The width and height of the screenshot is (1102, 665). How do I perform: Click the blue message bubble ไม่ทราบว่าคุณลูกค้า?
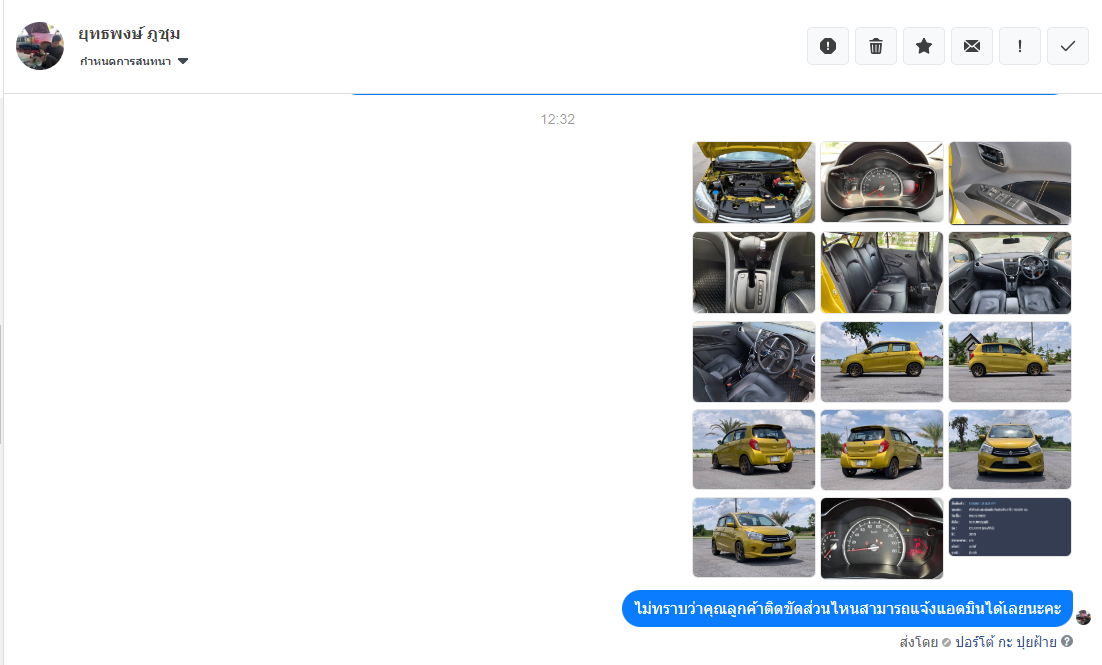click(x=848, y=608)
